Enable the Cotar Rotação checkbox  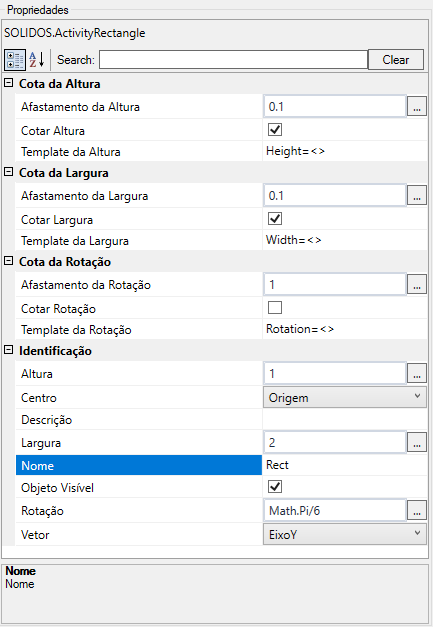275,308
